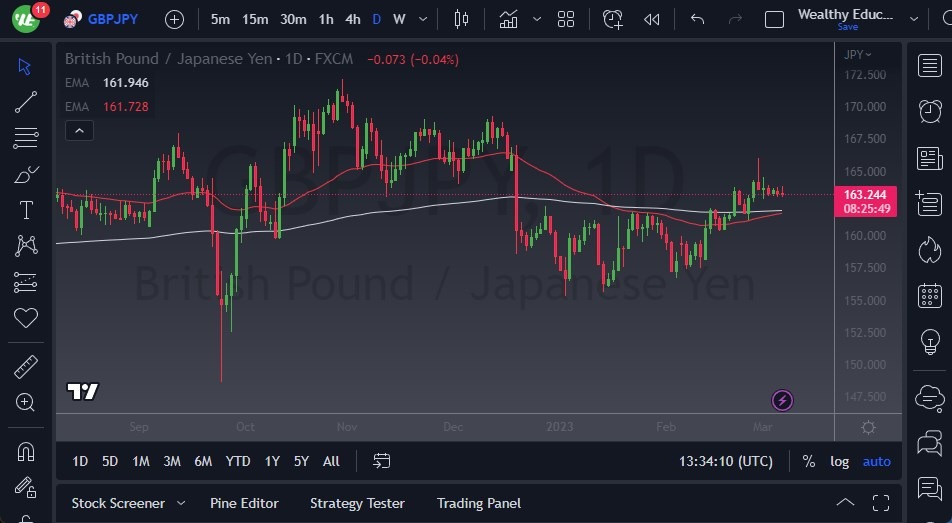Expand the timeframe list dropdown chevron
Screen dimensions: 952x523
423,19
